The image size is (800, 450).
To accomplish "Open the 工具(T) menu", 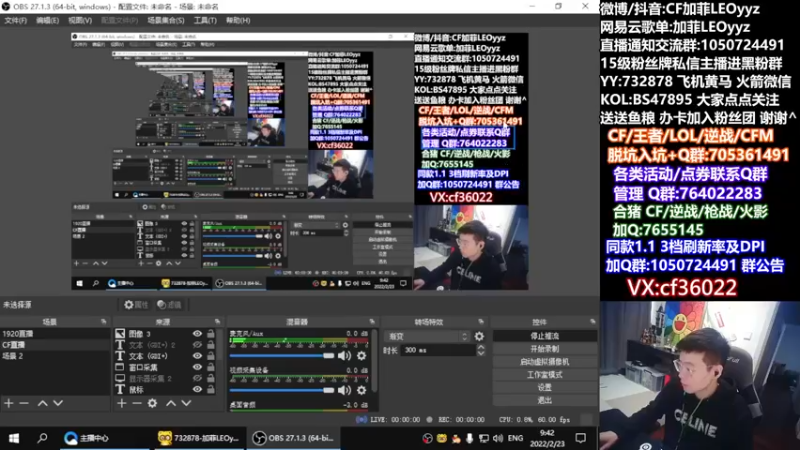I will point(205,20).
